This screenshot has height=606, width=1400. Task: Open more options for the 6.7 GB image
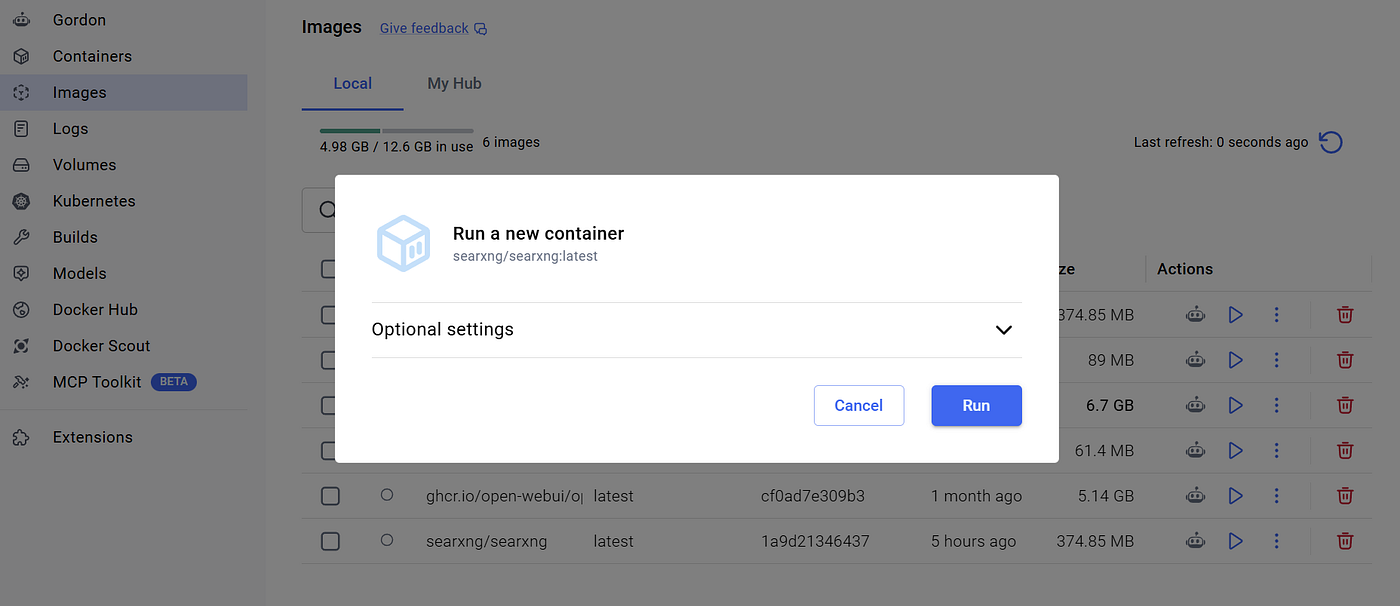coord(1276,405)
